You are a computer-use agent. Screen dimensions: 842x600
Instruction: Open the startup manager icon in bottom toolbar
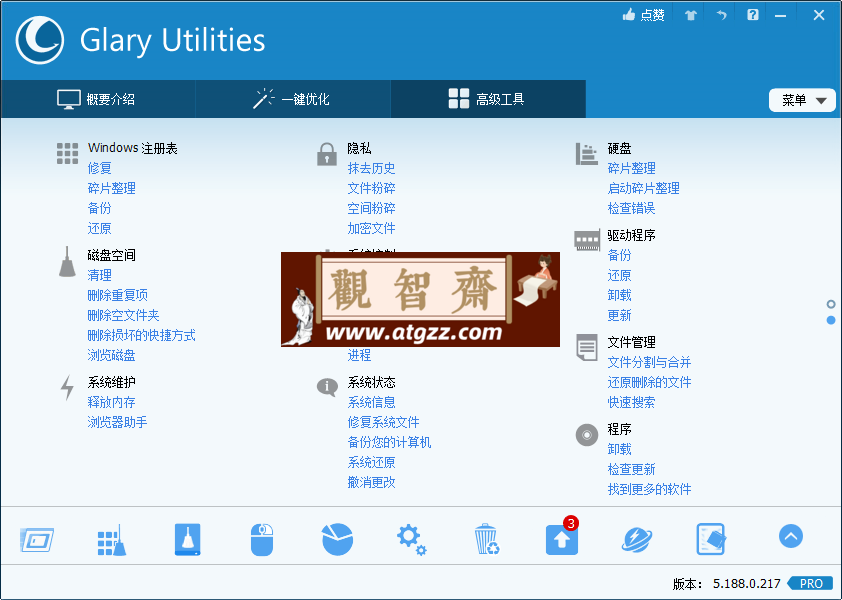coord(37,539)
